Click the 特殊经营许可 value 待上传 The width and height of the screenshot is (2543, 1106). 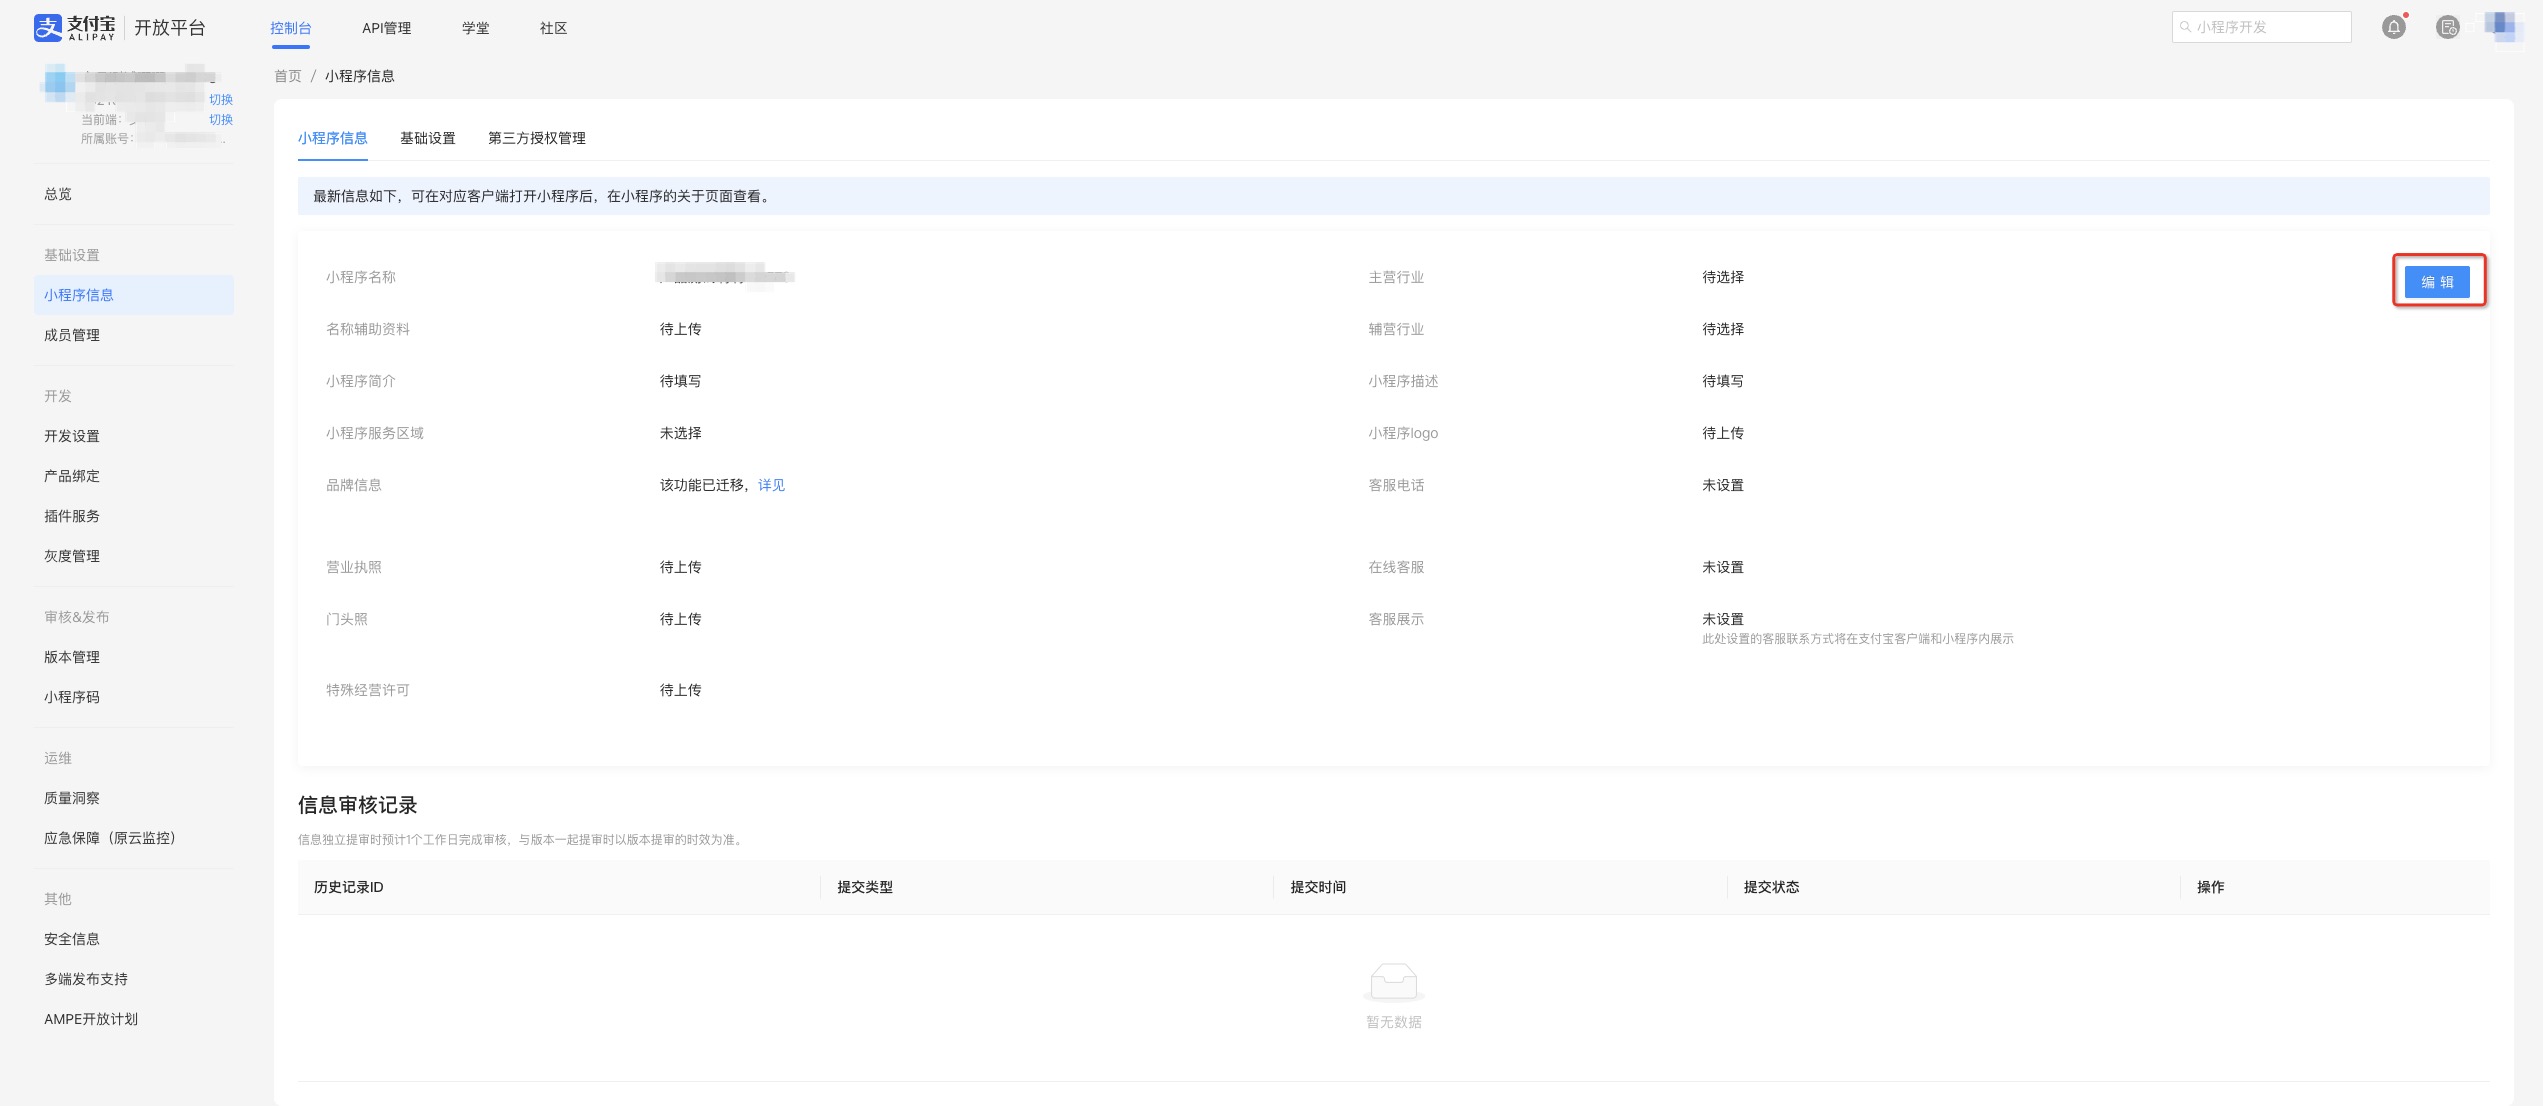680,690
